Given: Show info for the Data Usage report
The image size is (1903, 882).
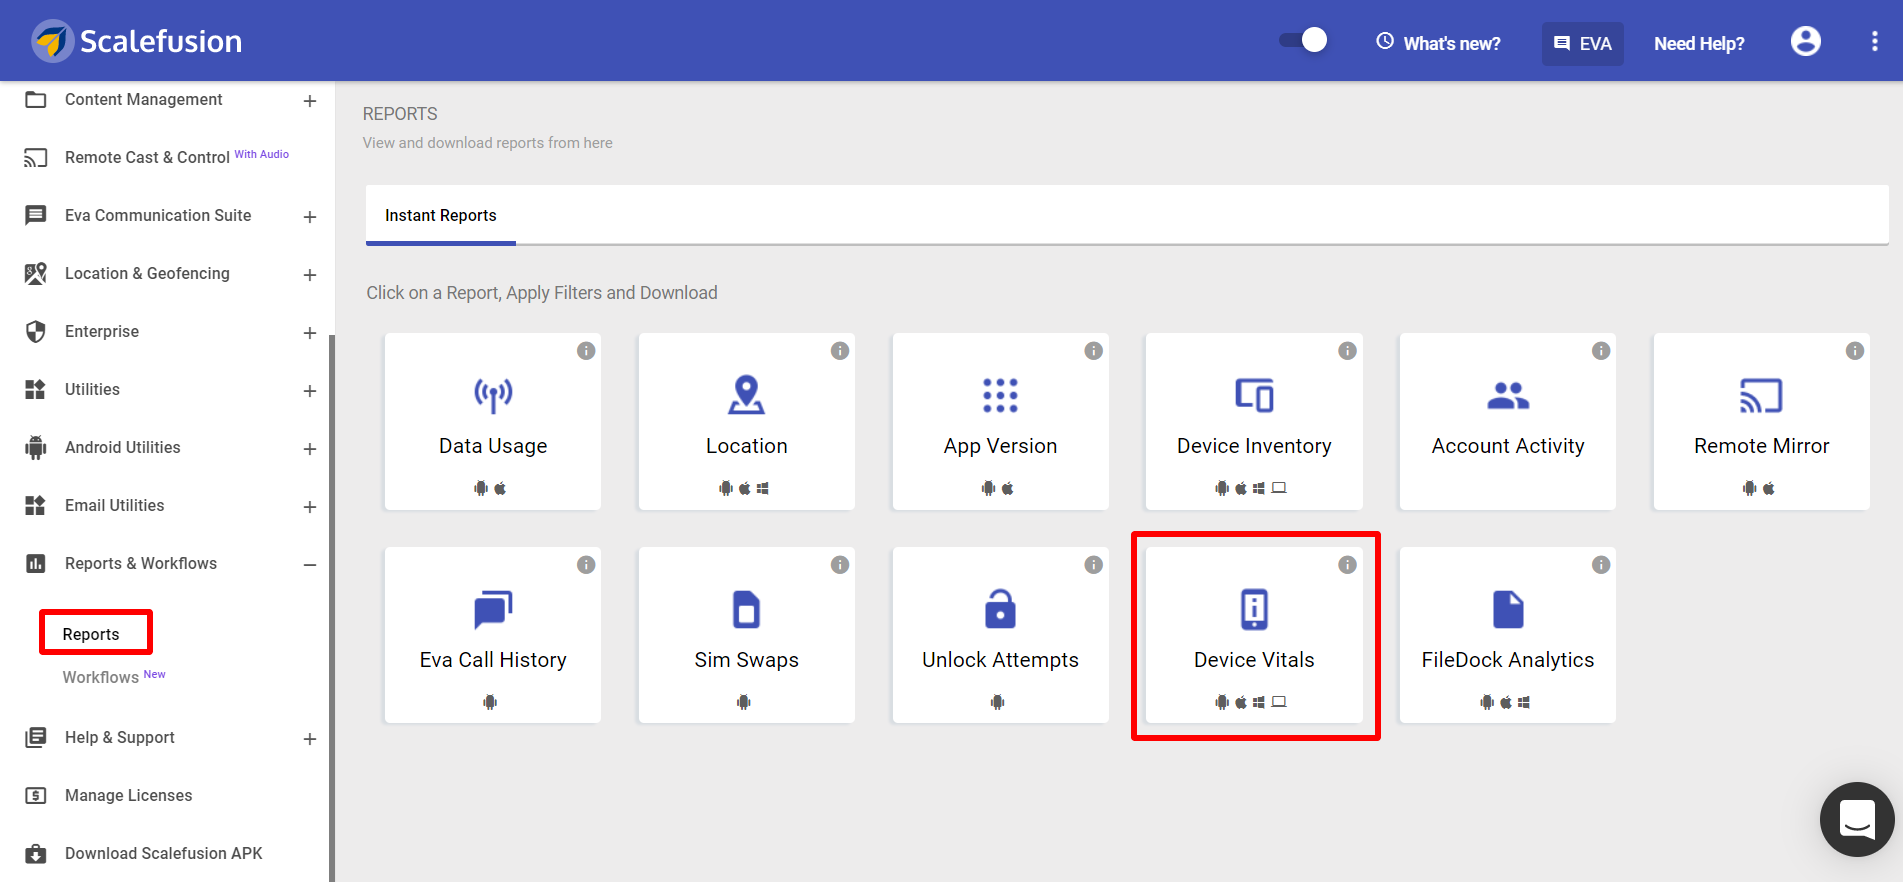Looking at the screenshot, I should click(586, 351).
